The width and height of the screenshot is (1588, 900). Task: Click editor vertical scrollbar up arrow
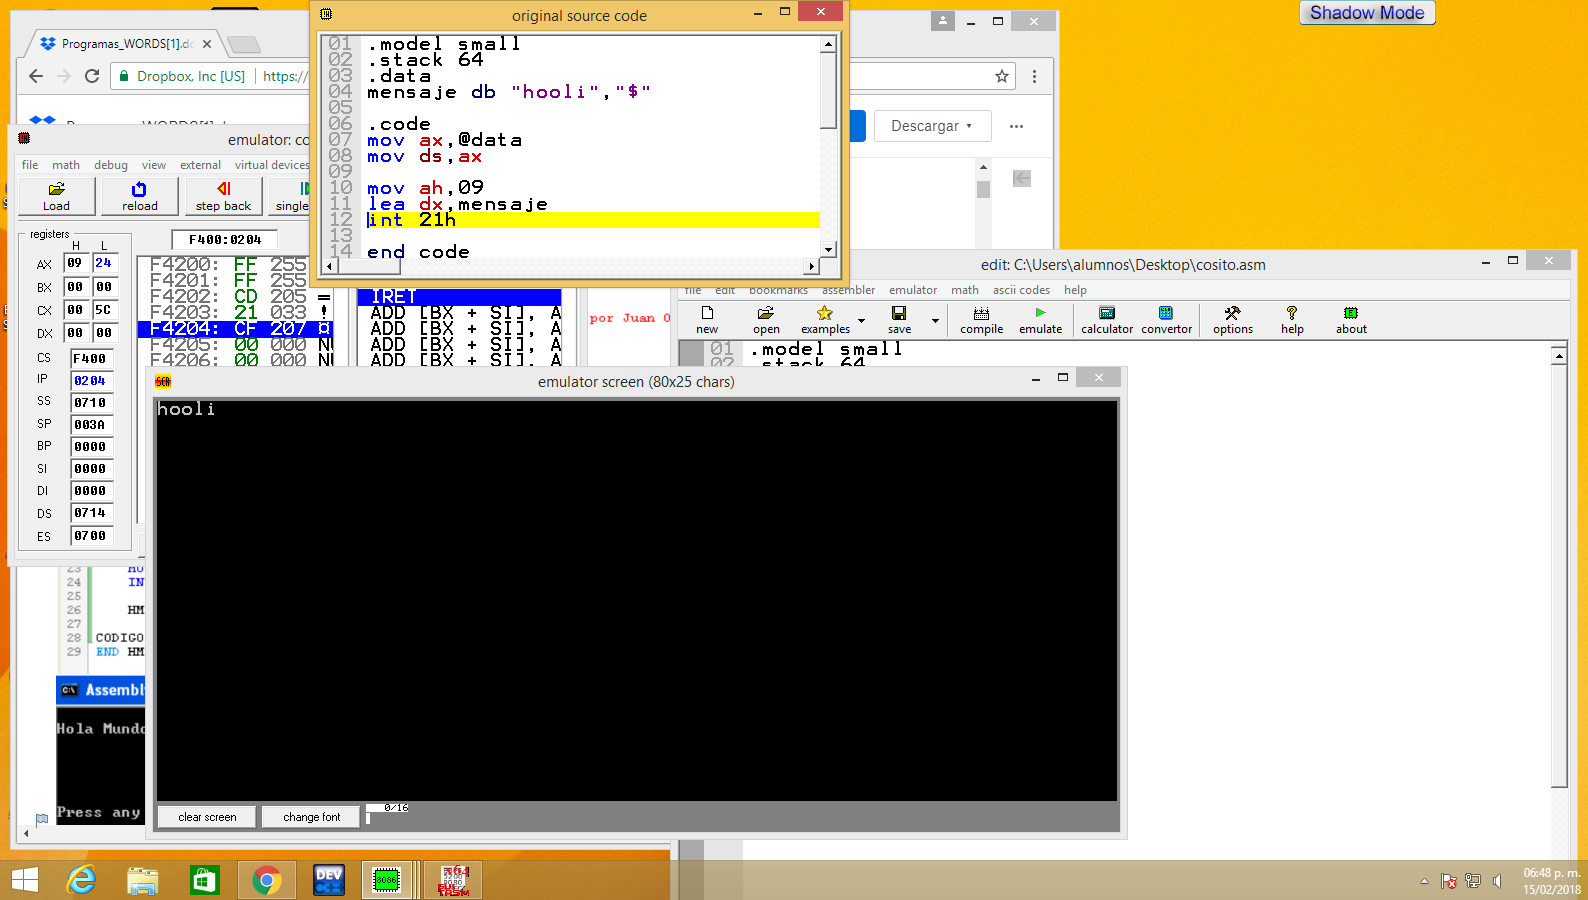pos(1559,356)
